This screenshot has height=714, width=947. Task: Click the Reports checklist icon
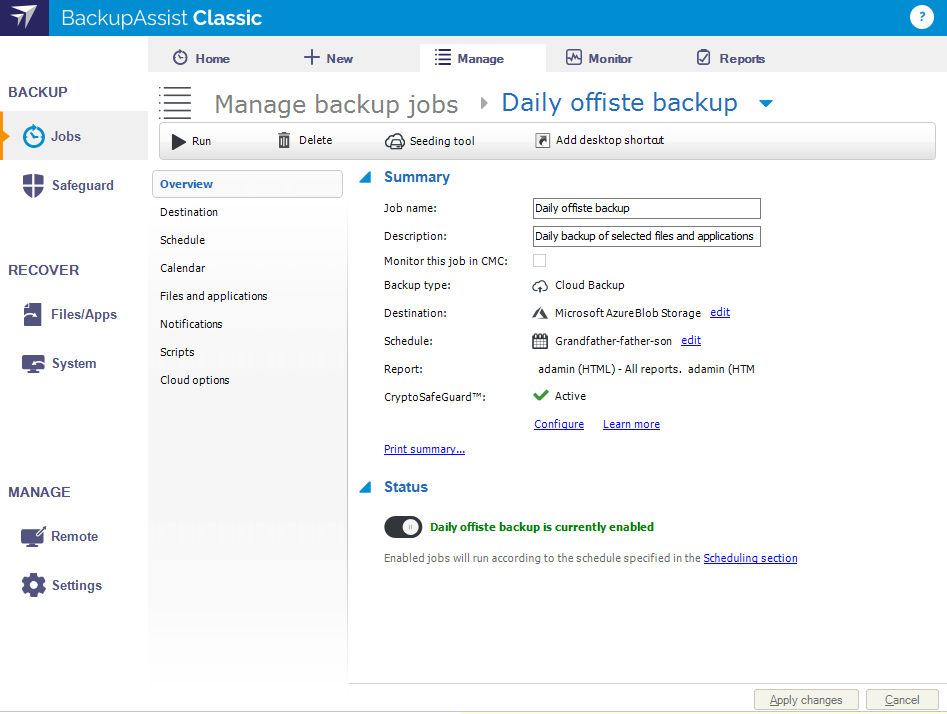pos(704,57)
